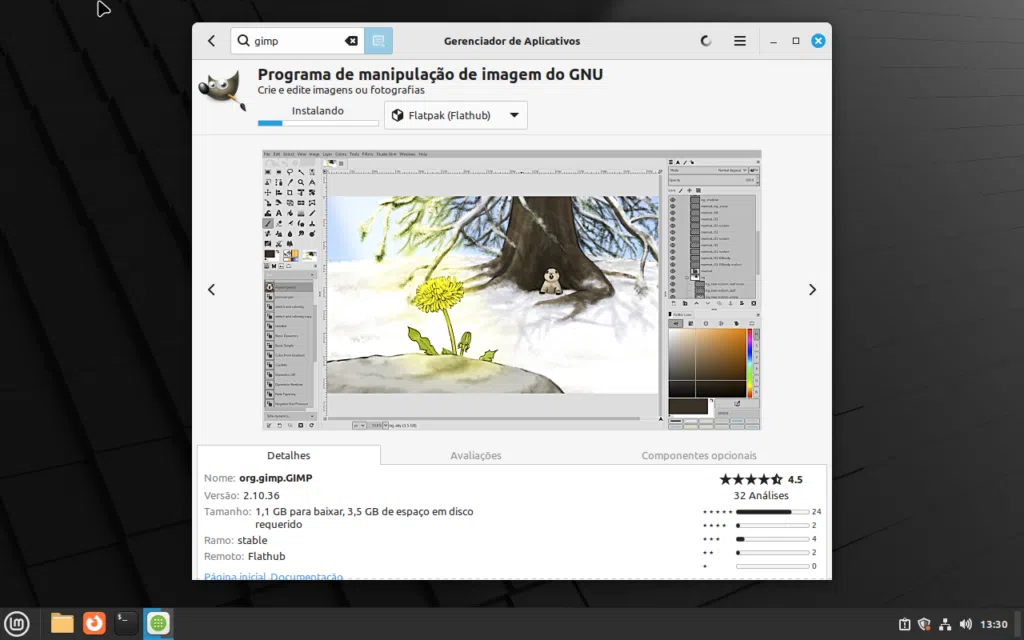
Task: Switch to the Avaliações tab
Action: [476, 455]
